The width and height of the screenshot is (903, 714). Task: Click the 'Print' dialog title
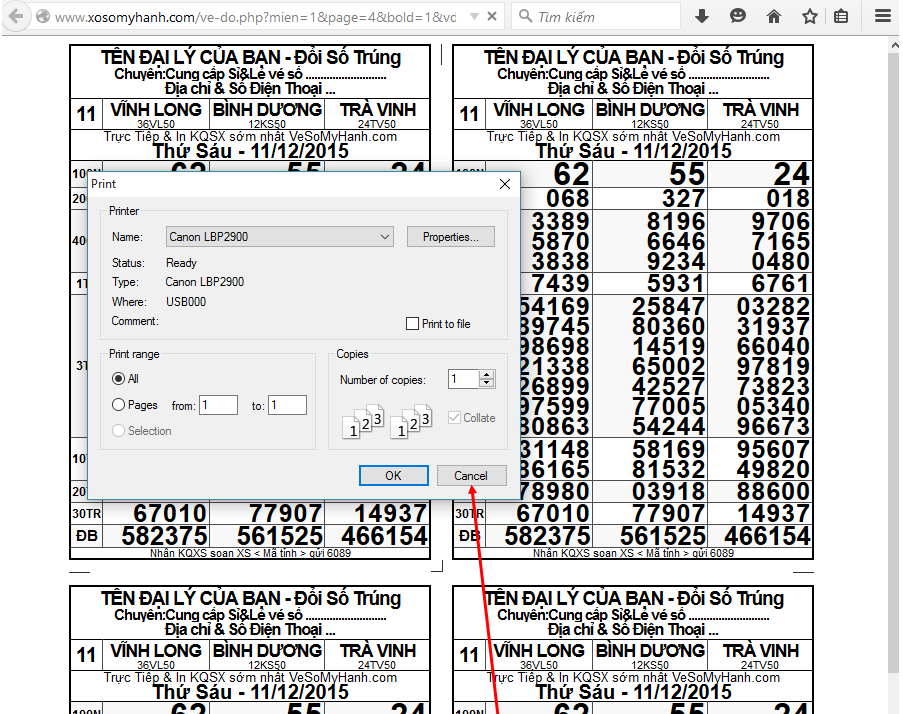pyautogui.click(x=104, y=184)
